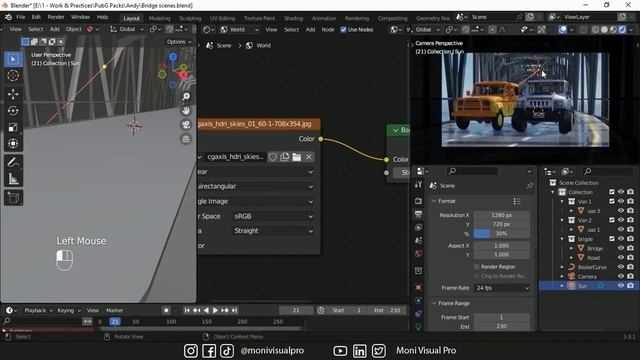Open Color Space sRGB dropdown
640x360 pixels.
273,216
